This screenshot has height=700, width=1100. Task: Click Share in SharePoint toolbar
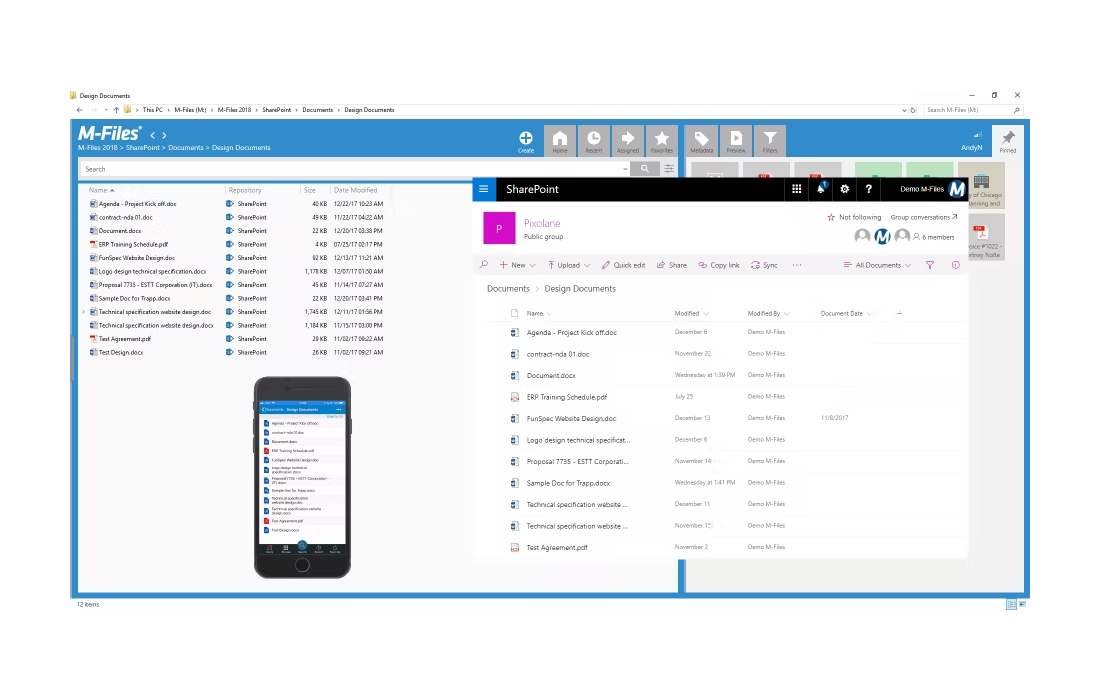(671, 265)
